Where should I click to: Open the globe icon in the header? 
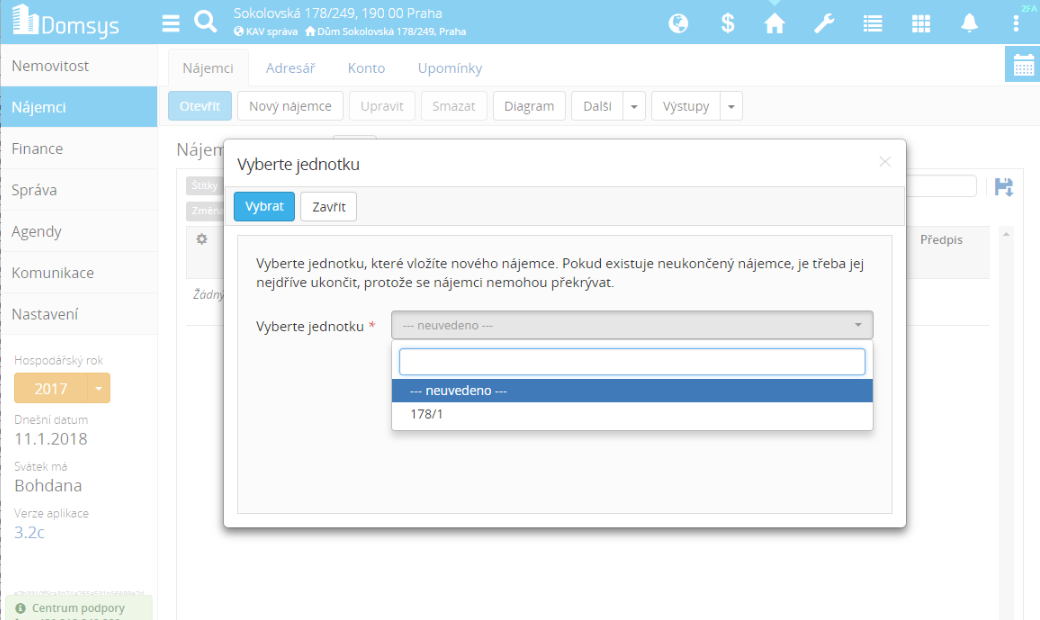[678, 23]
